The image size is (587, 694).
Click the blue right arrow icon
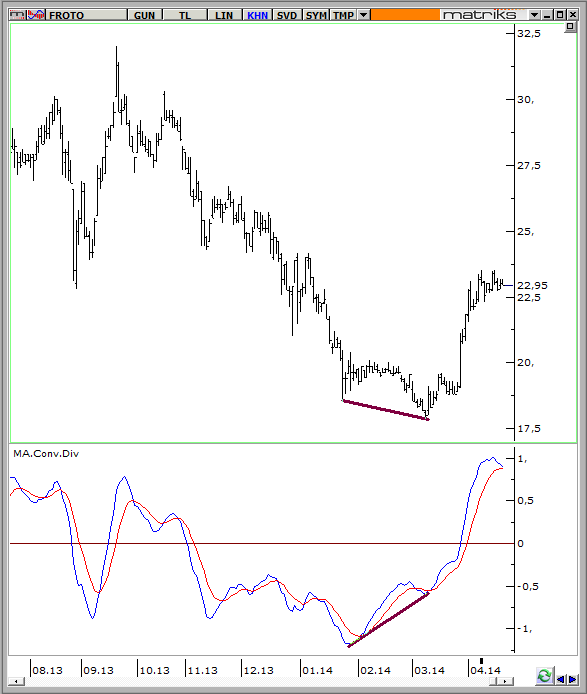[572, 679]
